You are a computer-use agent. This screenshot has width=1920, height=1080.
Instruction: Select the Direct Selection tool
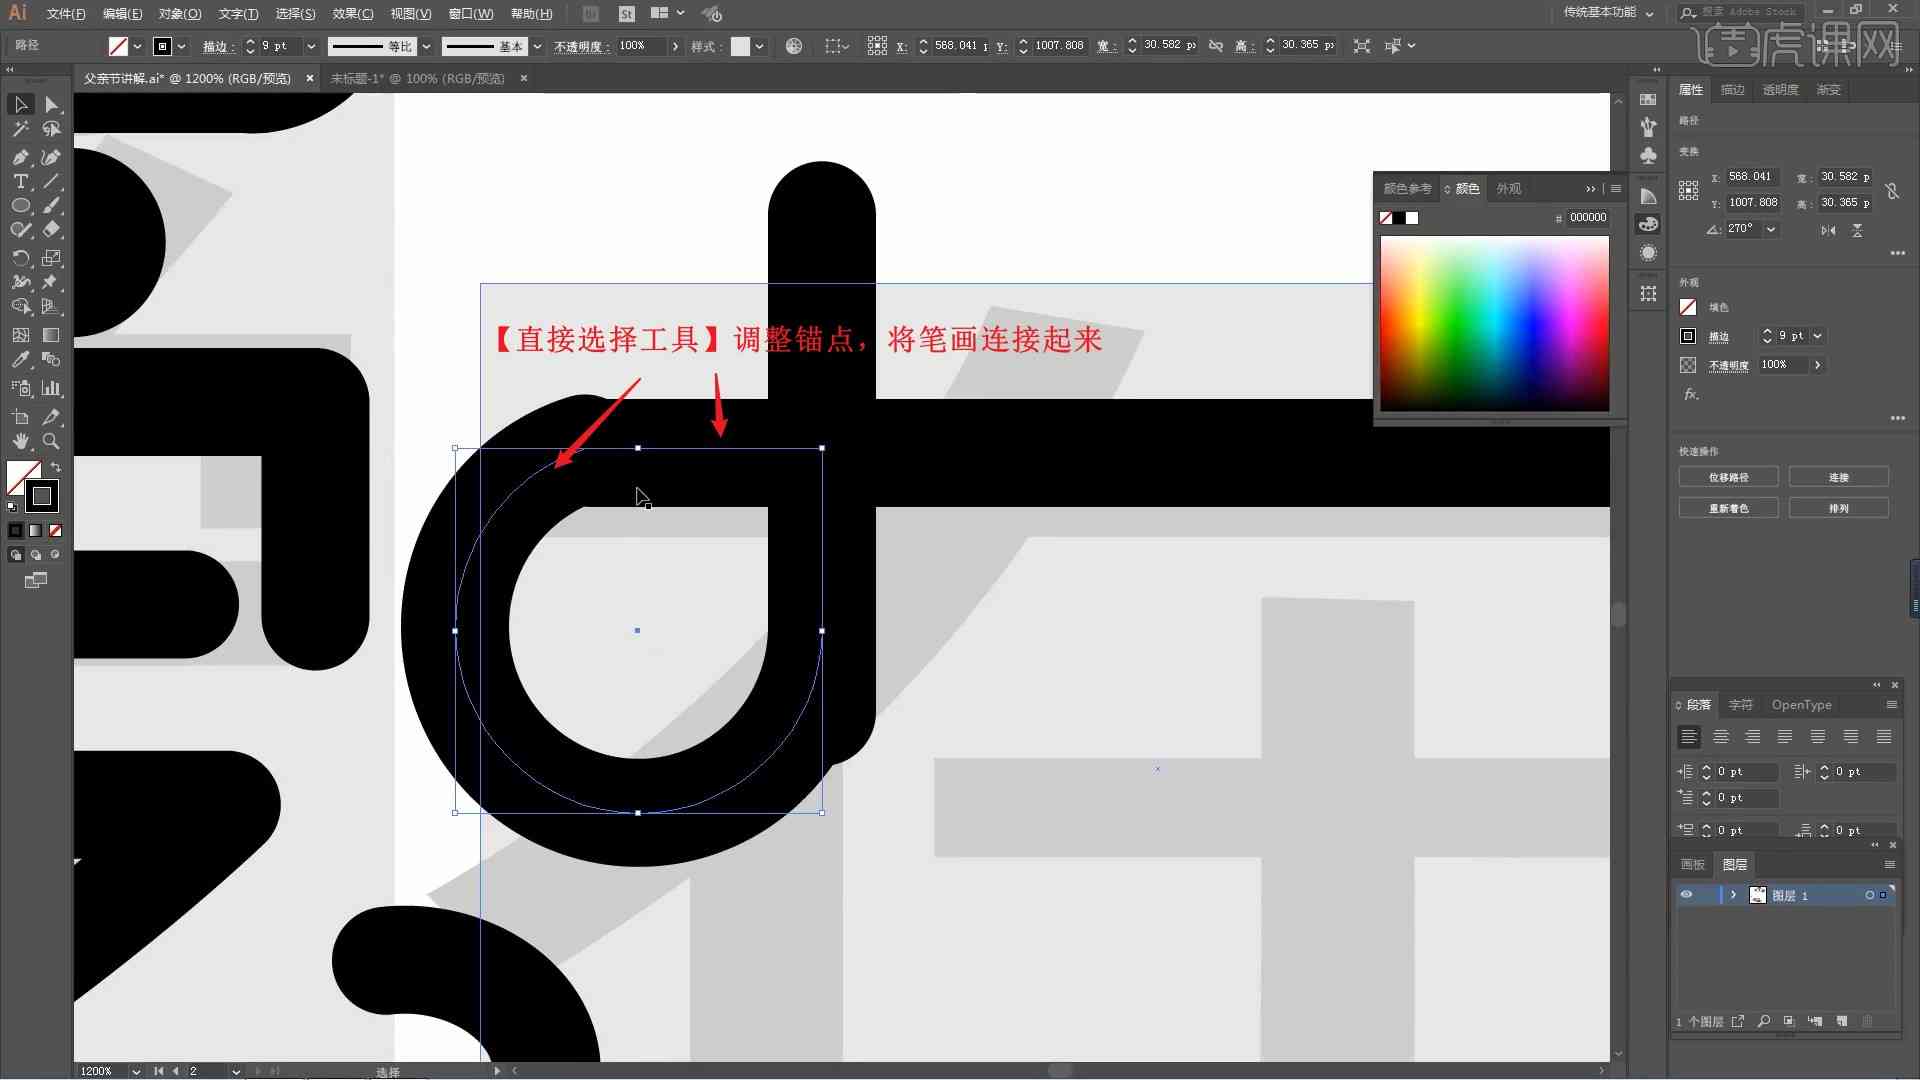(x=50, y=104)
